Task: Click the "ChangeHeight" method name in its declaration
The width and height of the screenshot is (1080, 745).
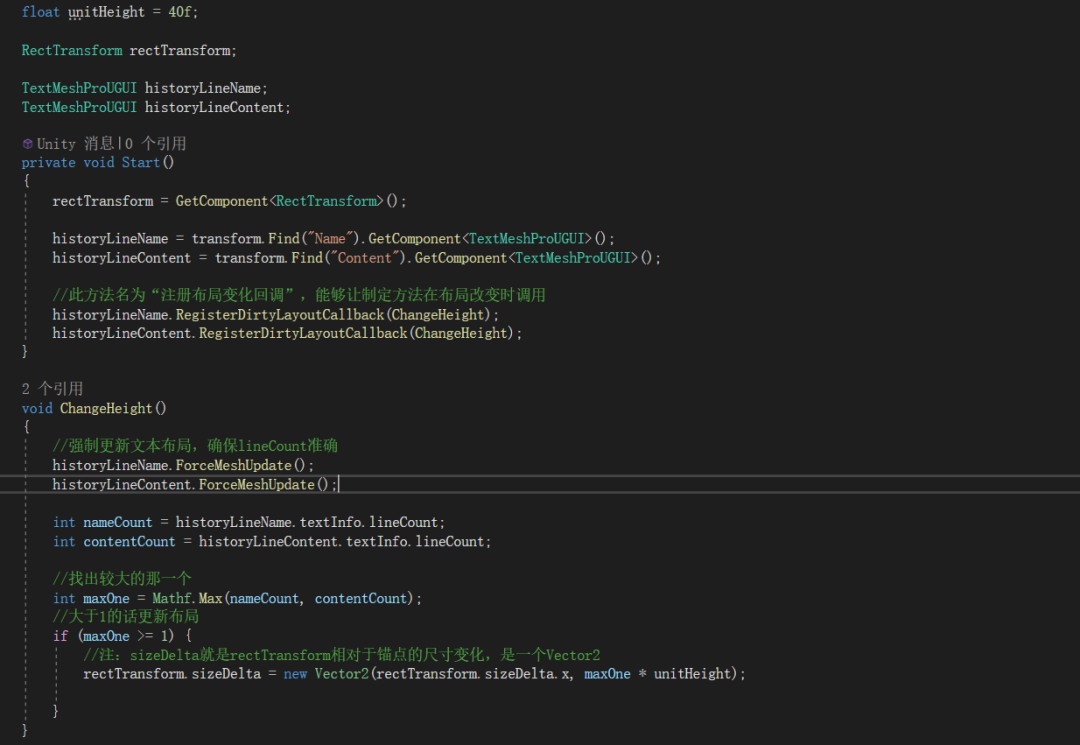Action: tap(106, 408)
